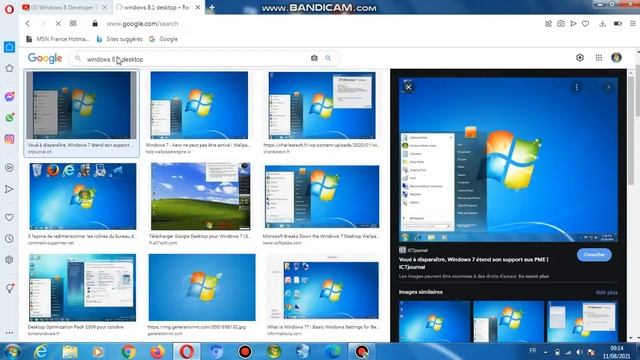Open sidebar settings gear icon
The width and height of the screenshot is (640, 360).
(9, 260)
